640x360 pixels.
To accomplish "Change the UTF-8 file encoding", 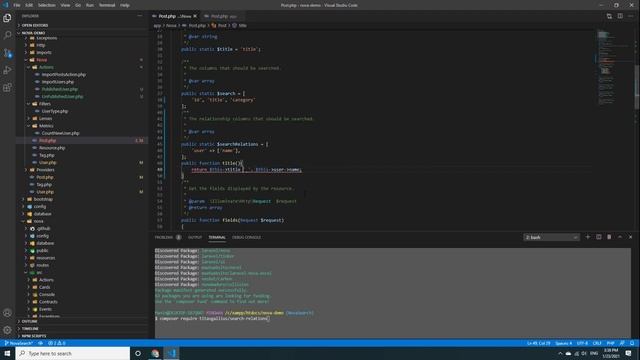I will (x=582, y=343).
